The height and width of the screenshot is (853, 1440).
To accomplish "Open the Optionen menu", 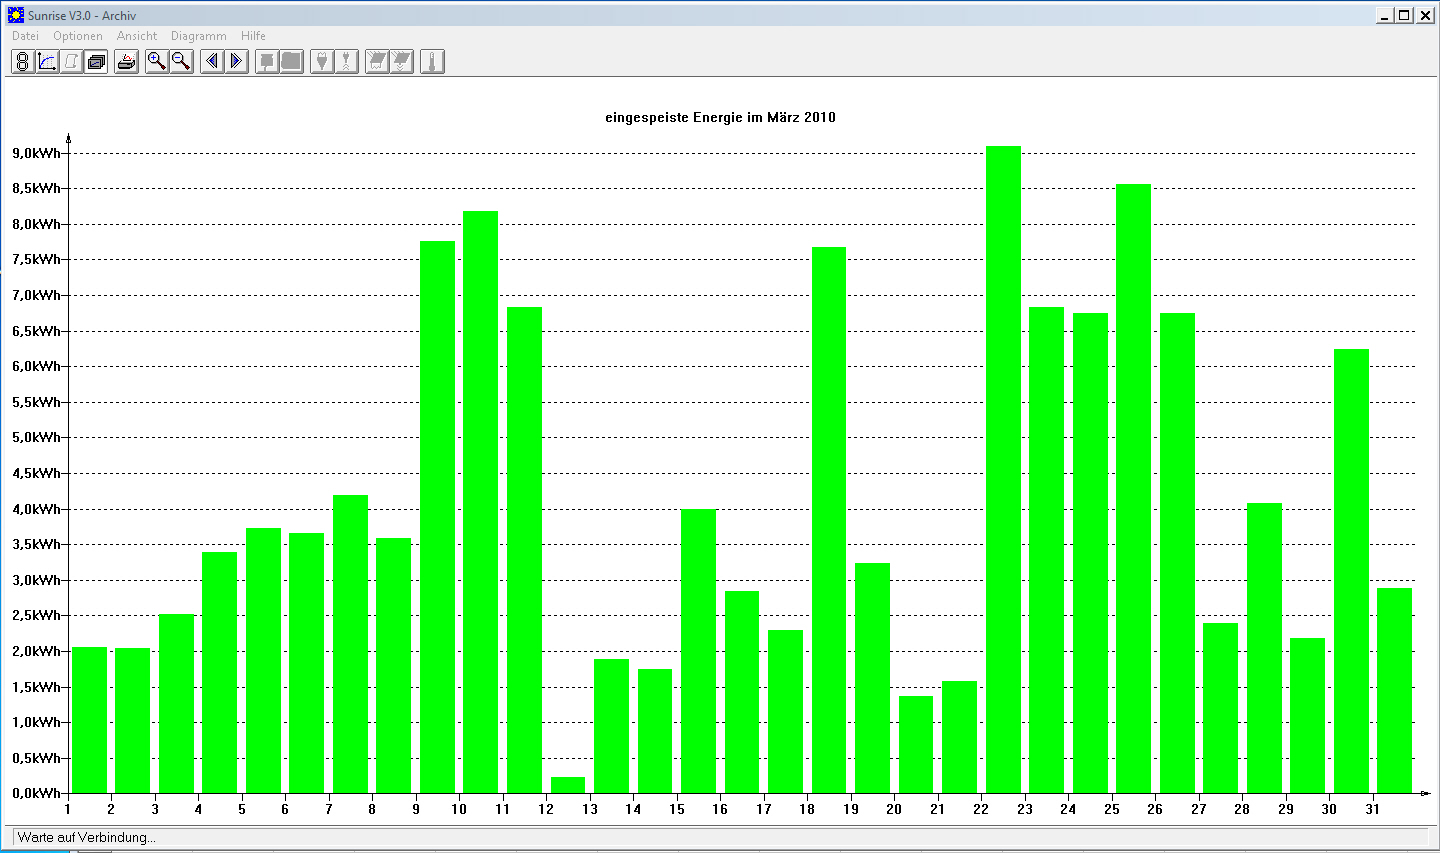I will click(78, 36).
